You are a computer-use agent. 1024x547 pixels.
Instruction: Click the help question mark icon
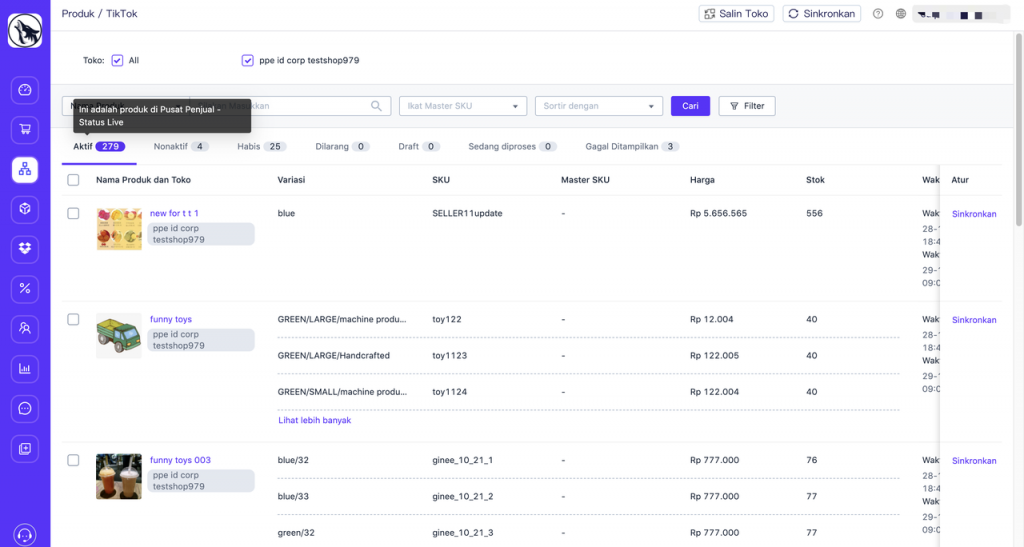click(878, 14)
